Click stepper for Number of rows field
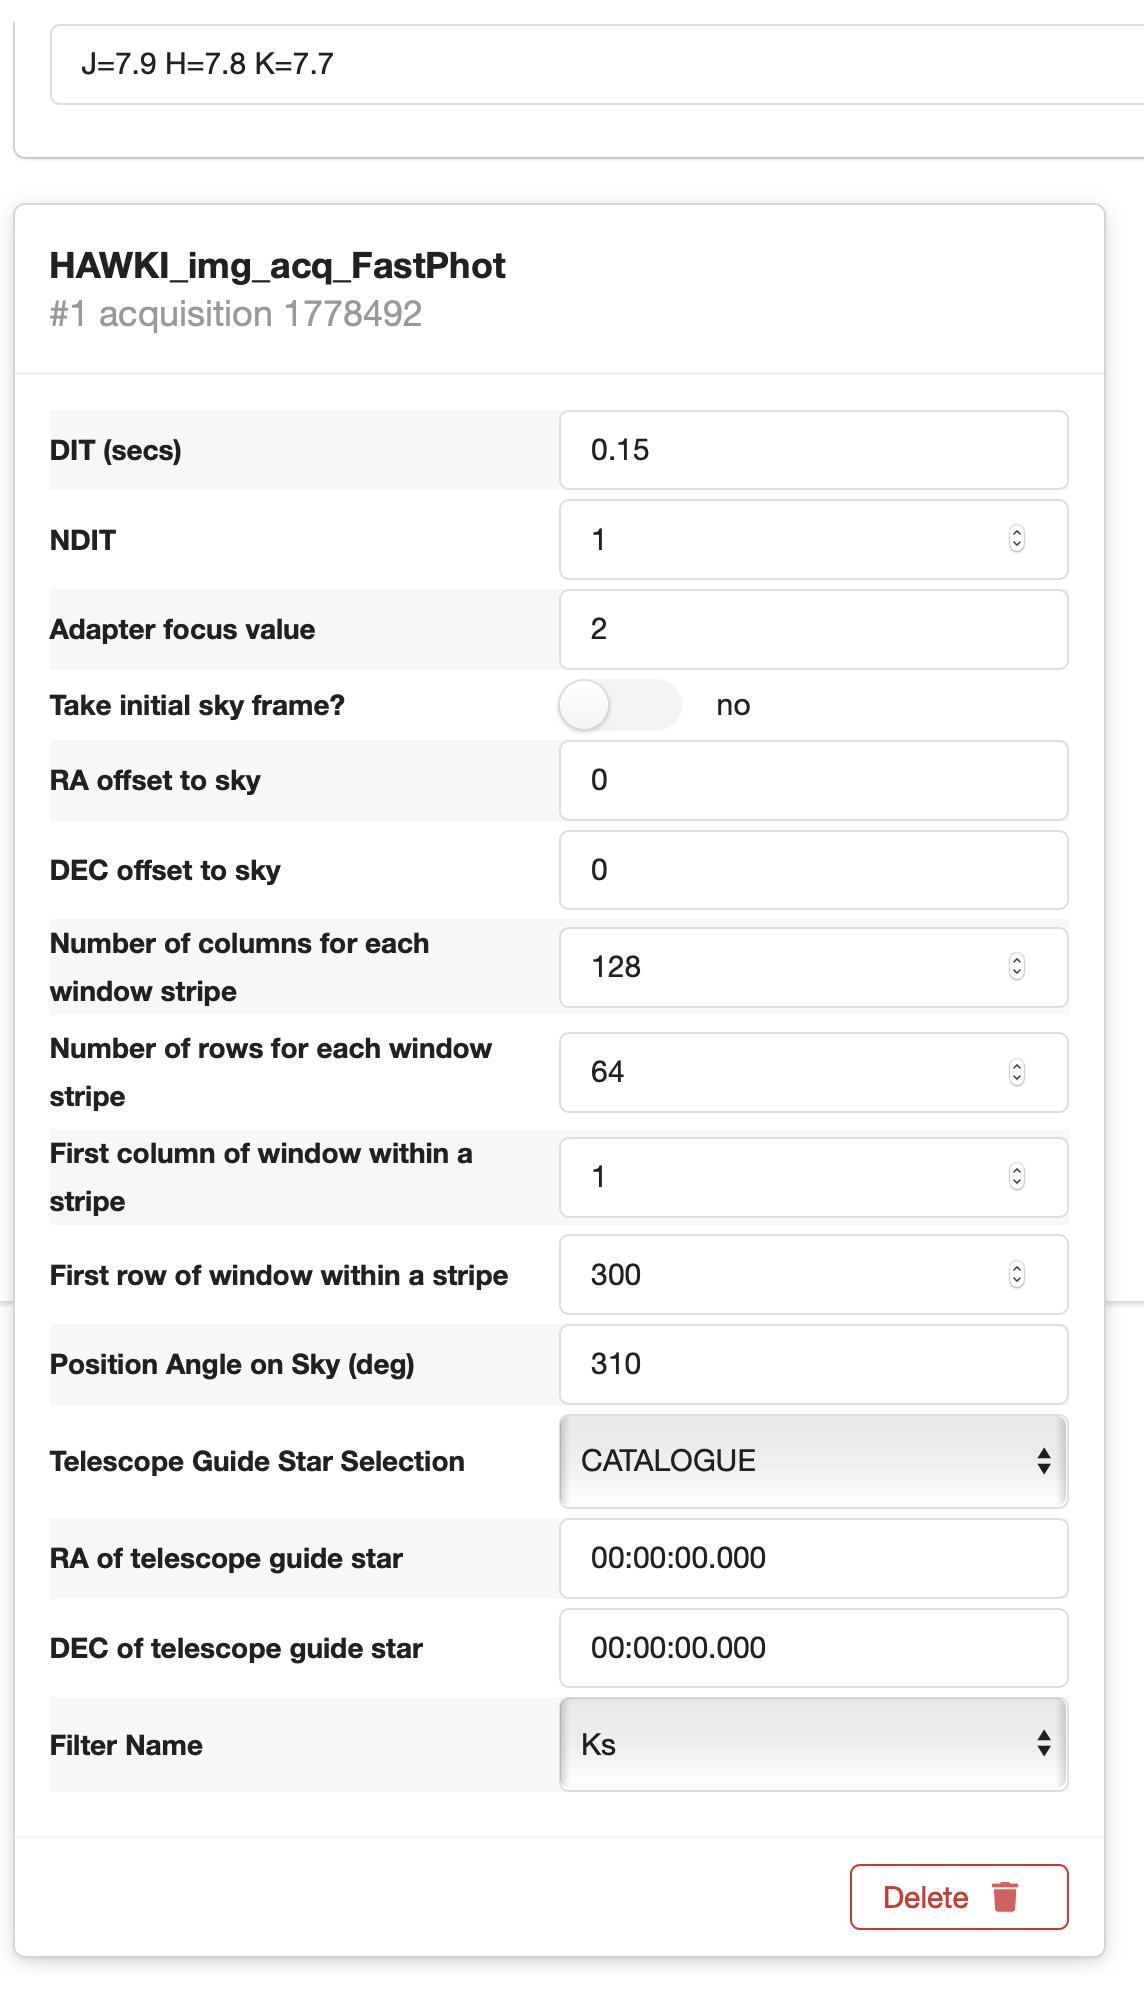 1016,1072
